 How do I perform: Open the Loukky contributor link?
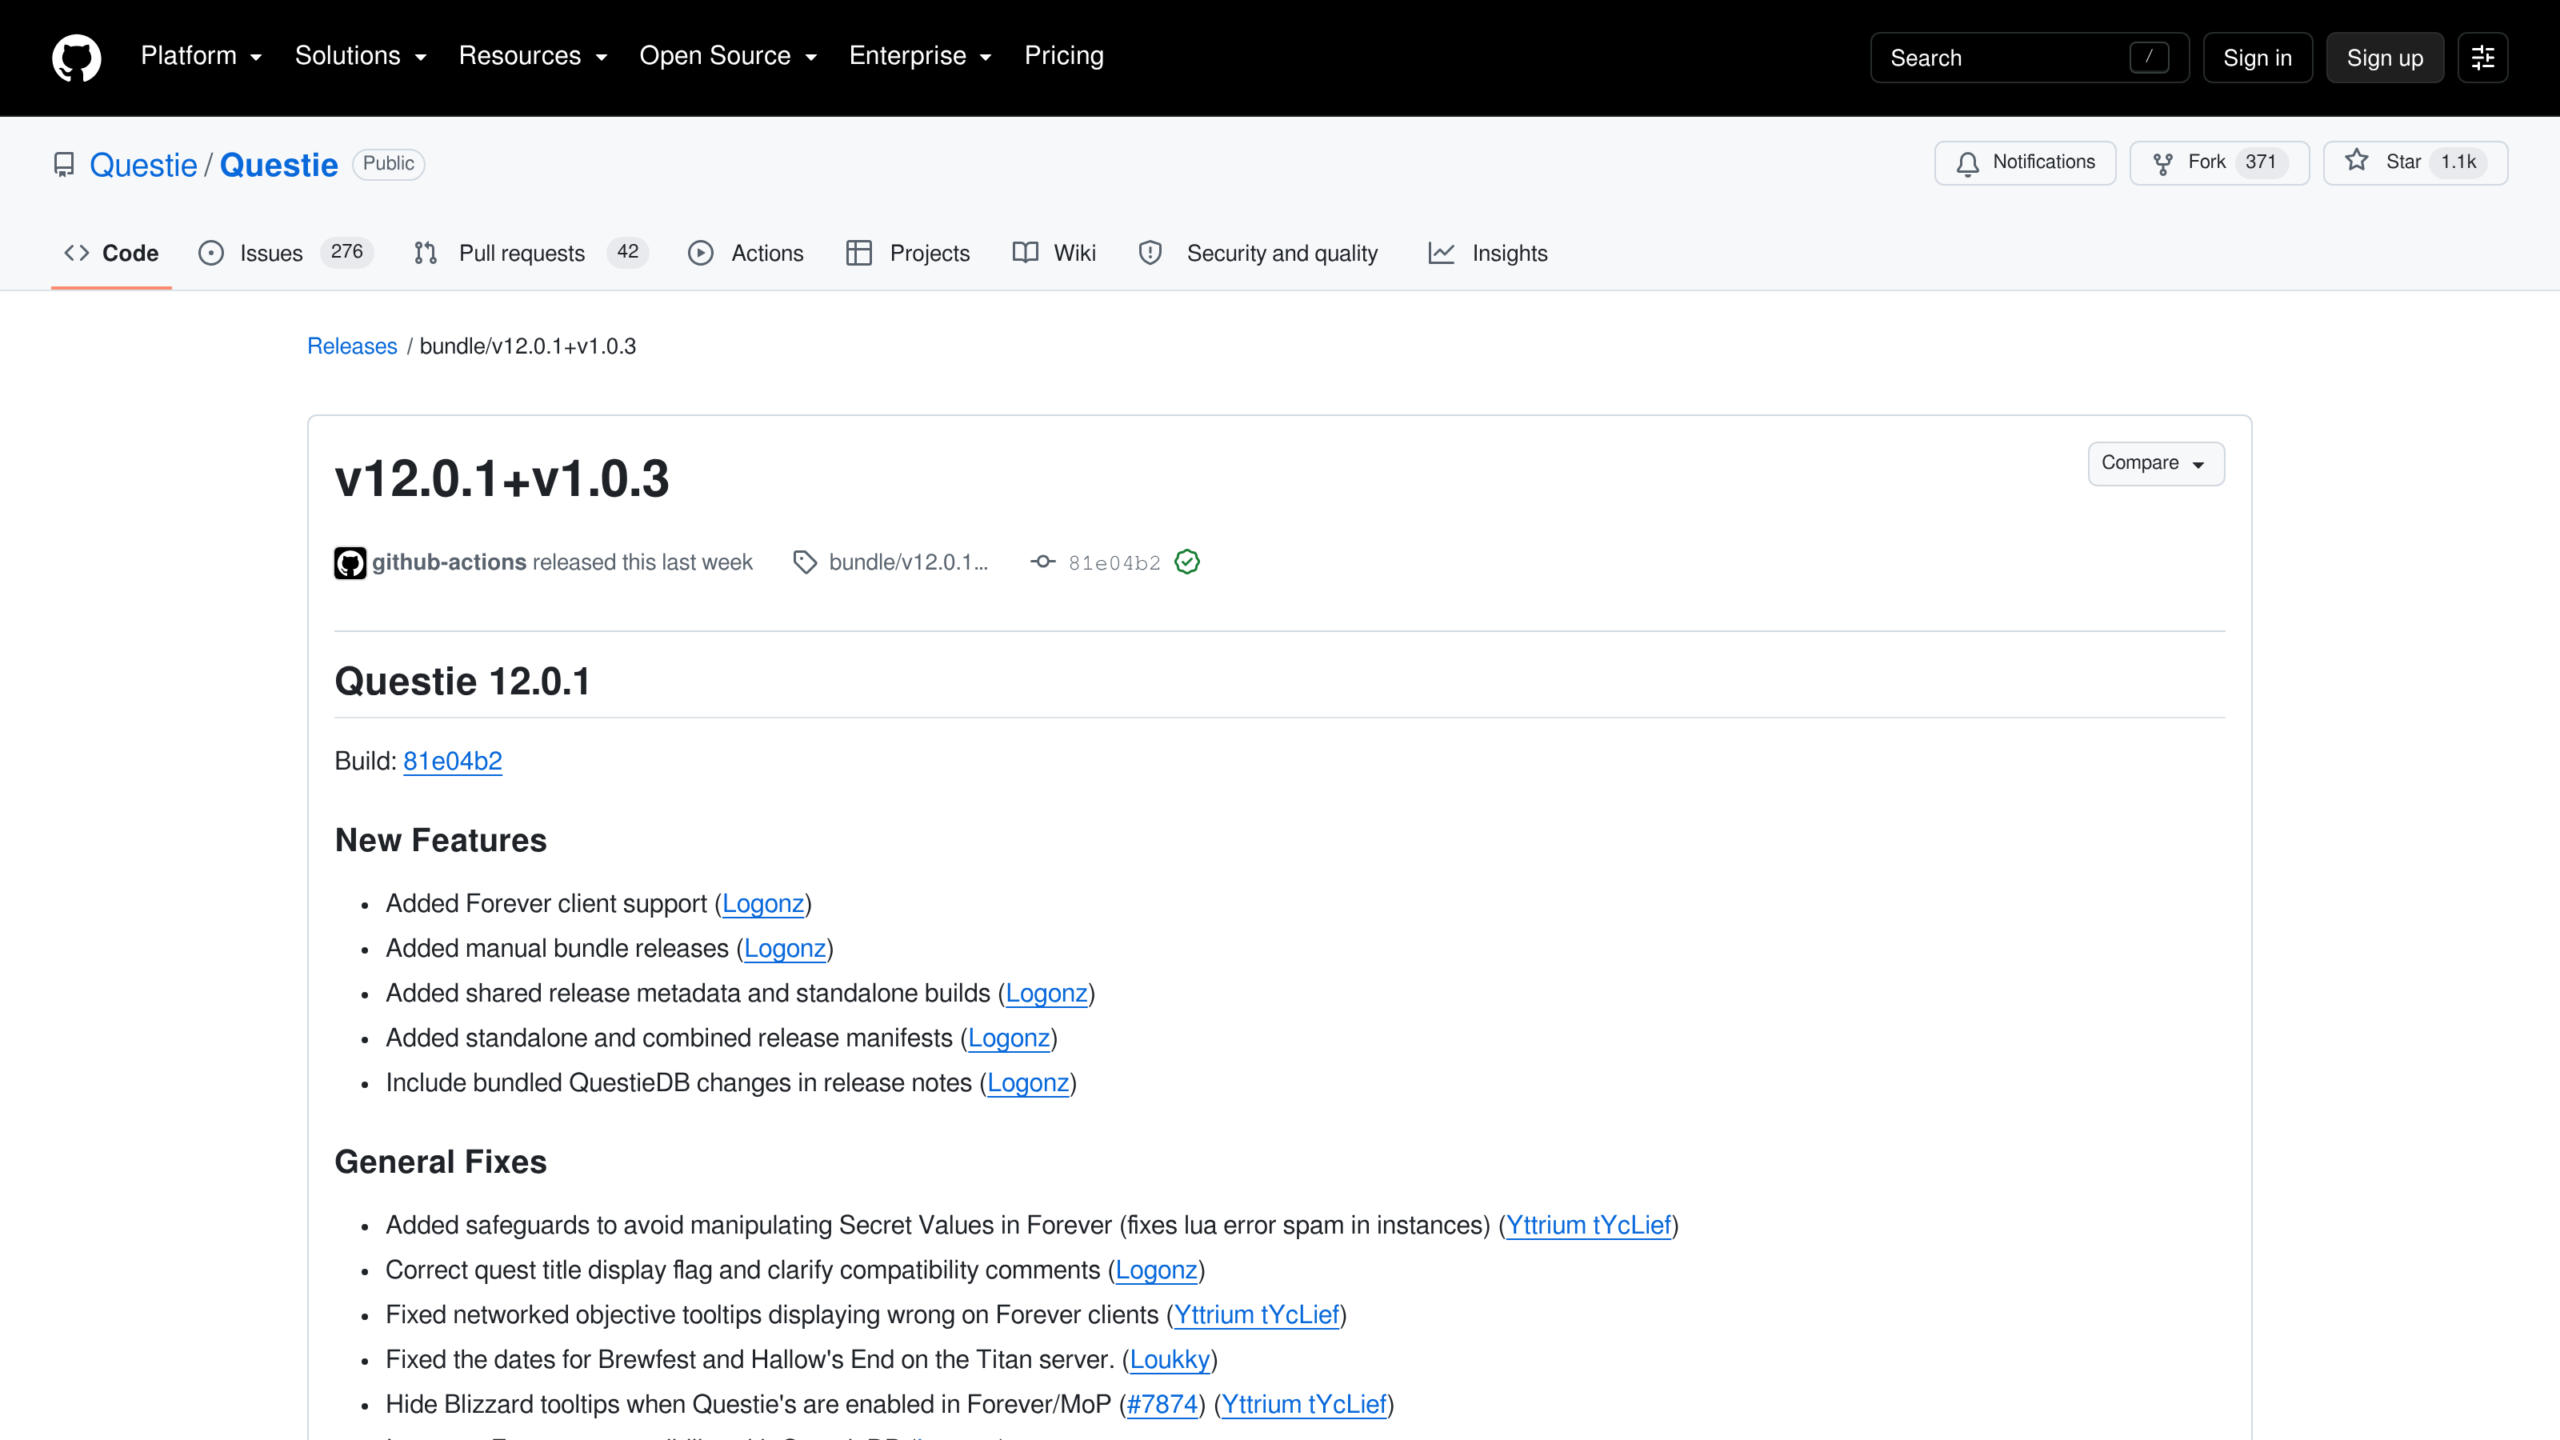[x=1170, y=1359]
